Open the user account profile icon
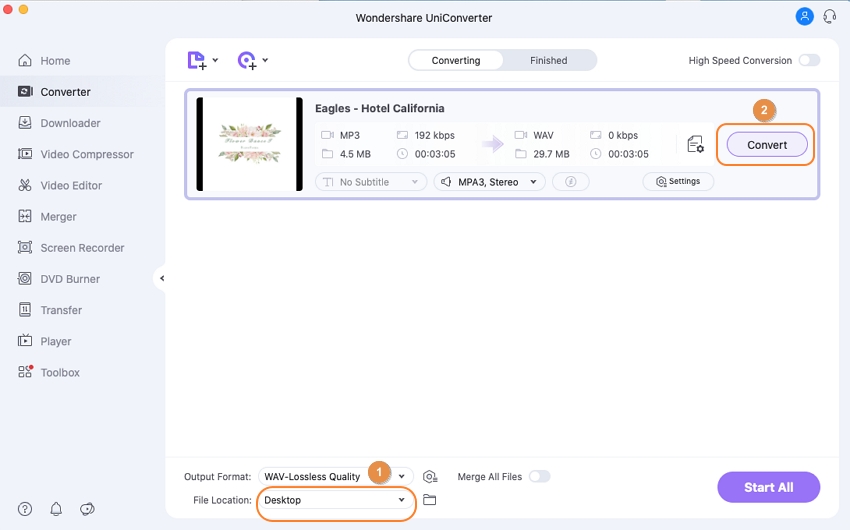Viewport: 850px width, 530px height. [804, 17]
